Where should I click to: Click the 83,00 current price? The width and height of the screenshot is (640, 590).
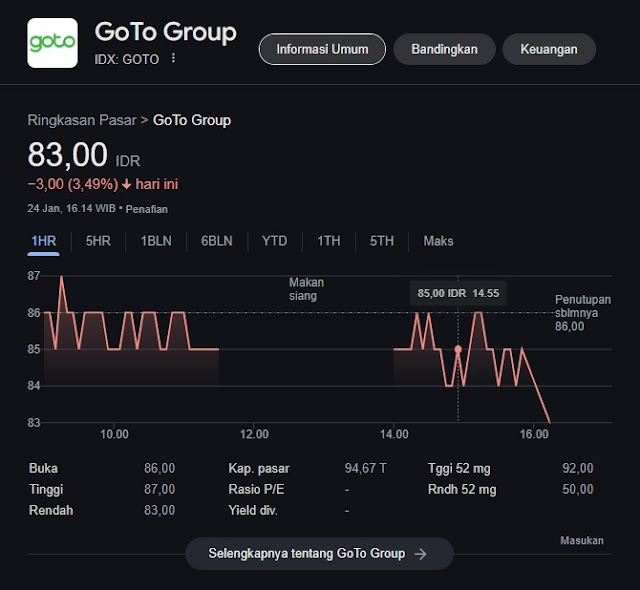click(67, 155)
